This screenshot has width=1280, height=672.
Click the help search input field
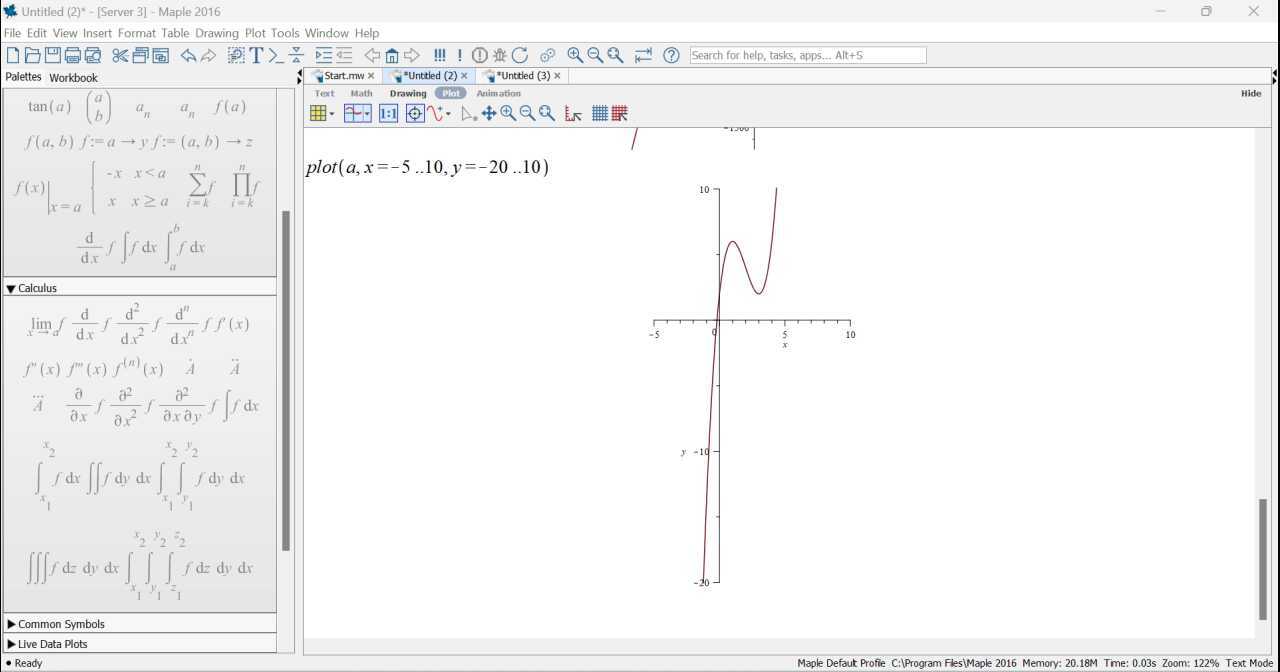pos(807,56)
